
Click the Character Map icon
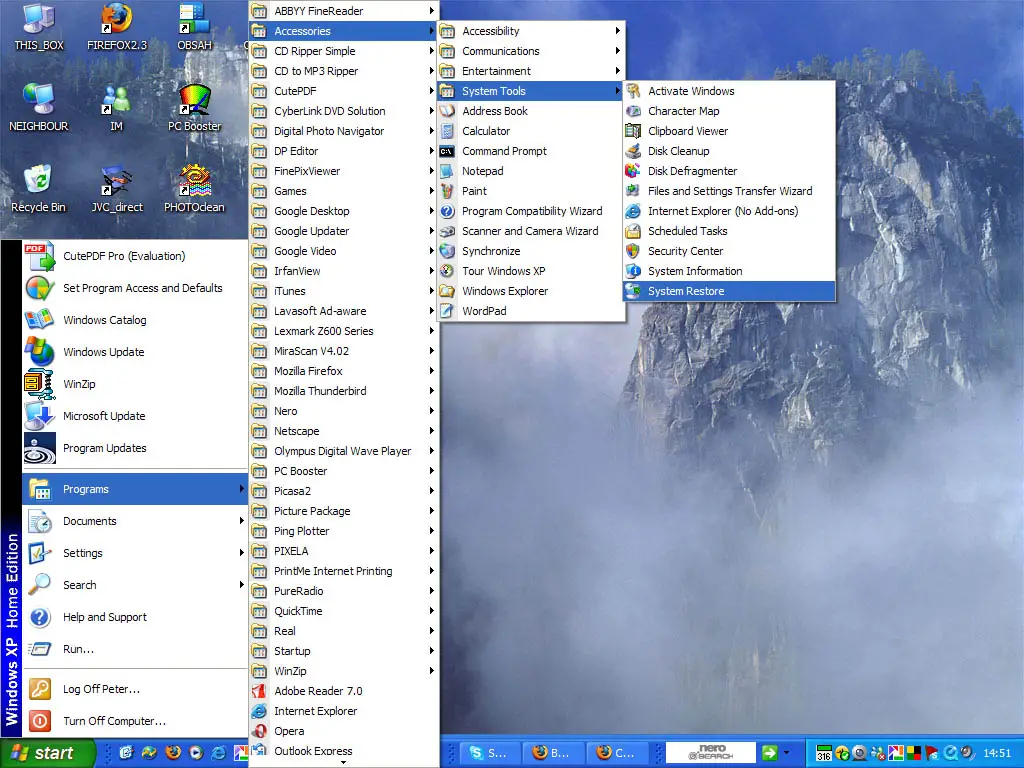[x=633, y=111]
